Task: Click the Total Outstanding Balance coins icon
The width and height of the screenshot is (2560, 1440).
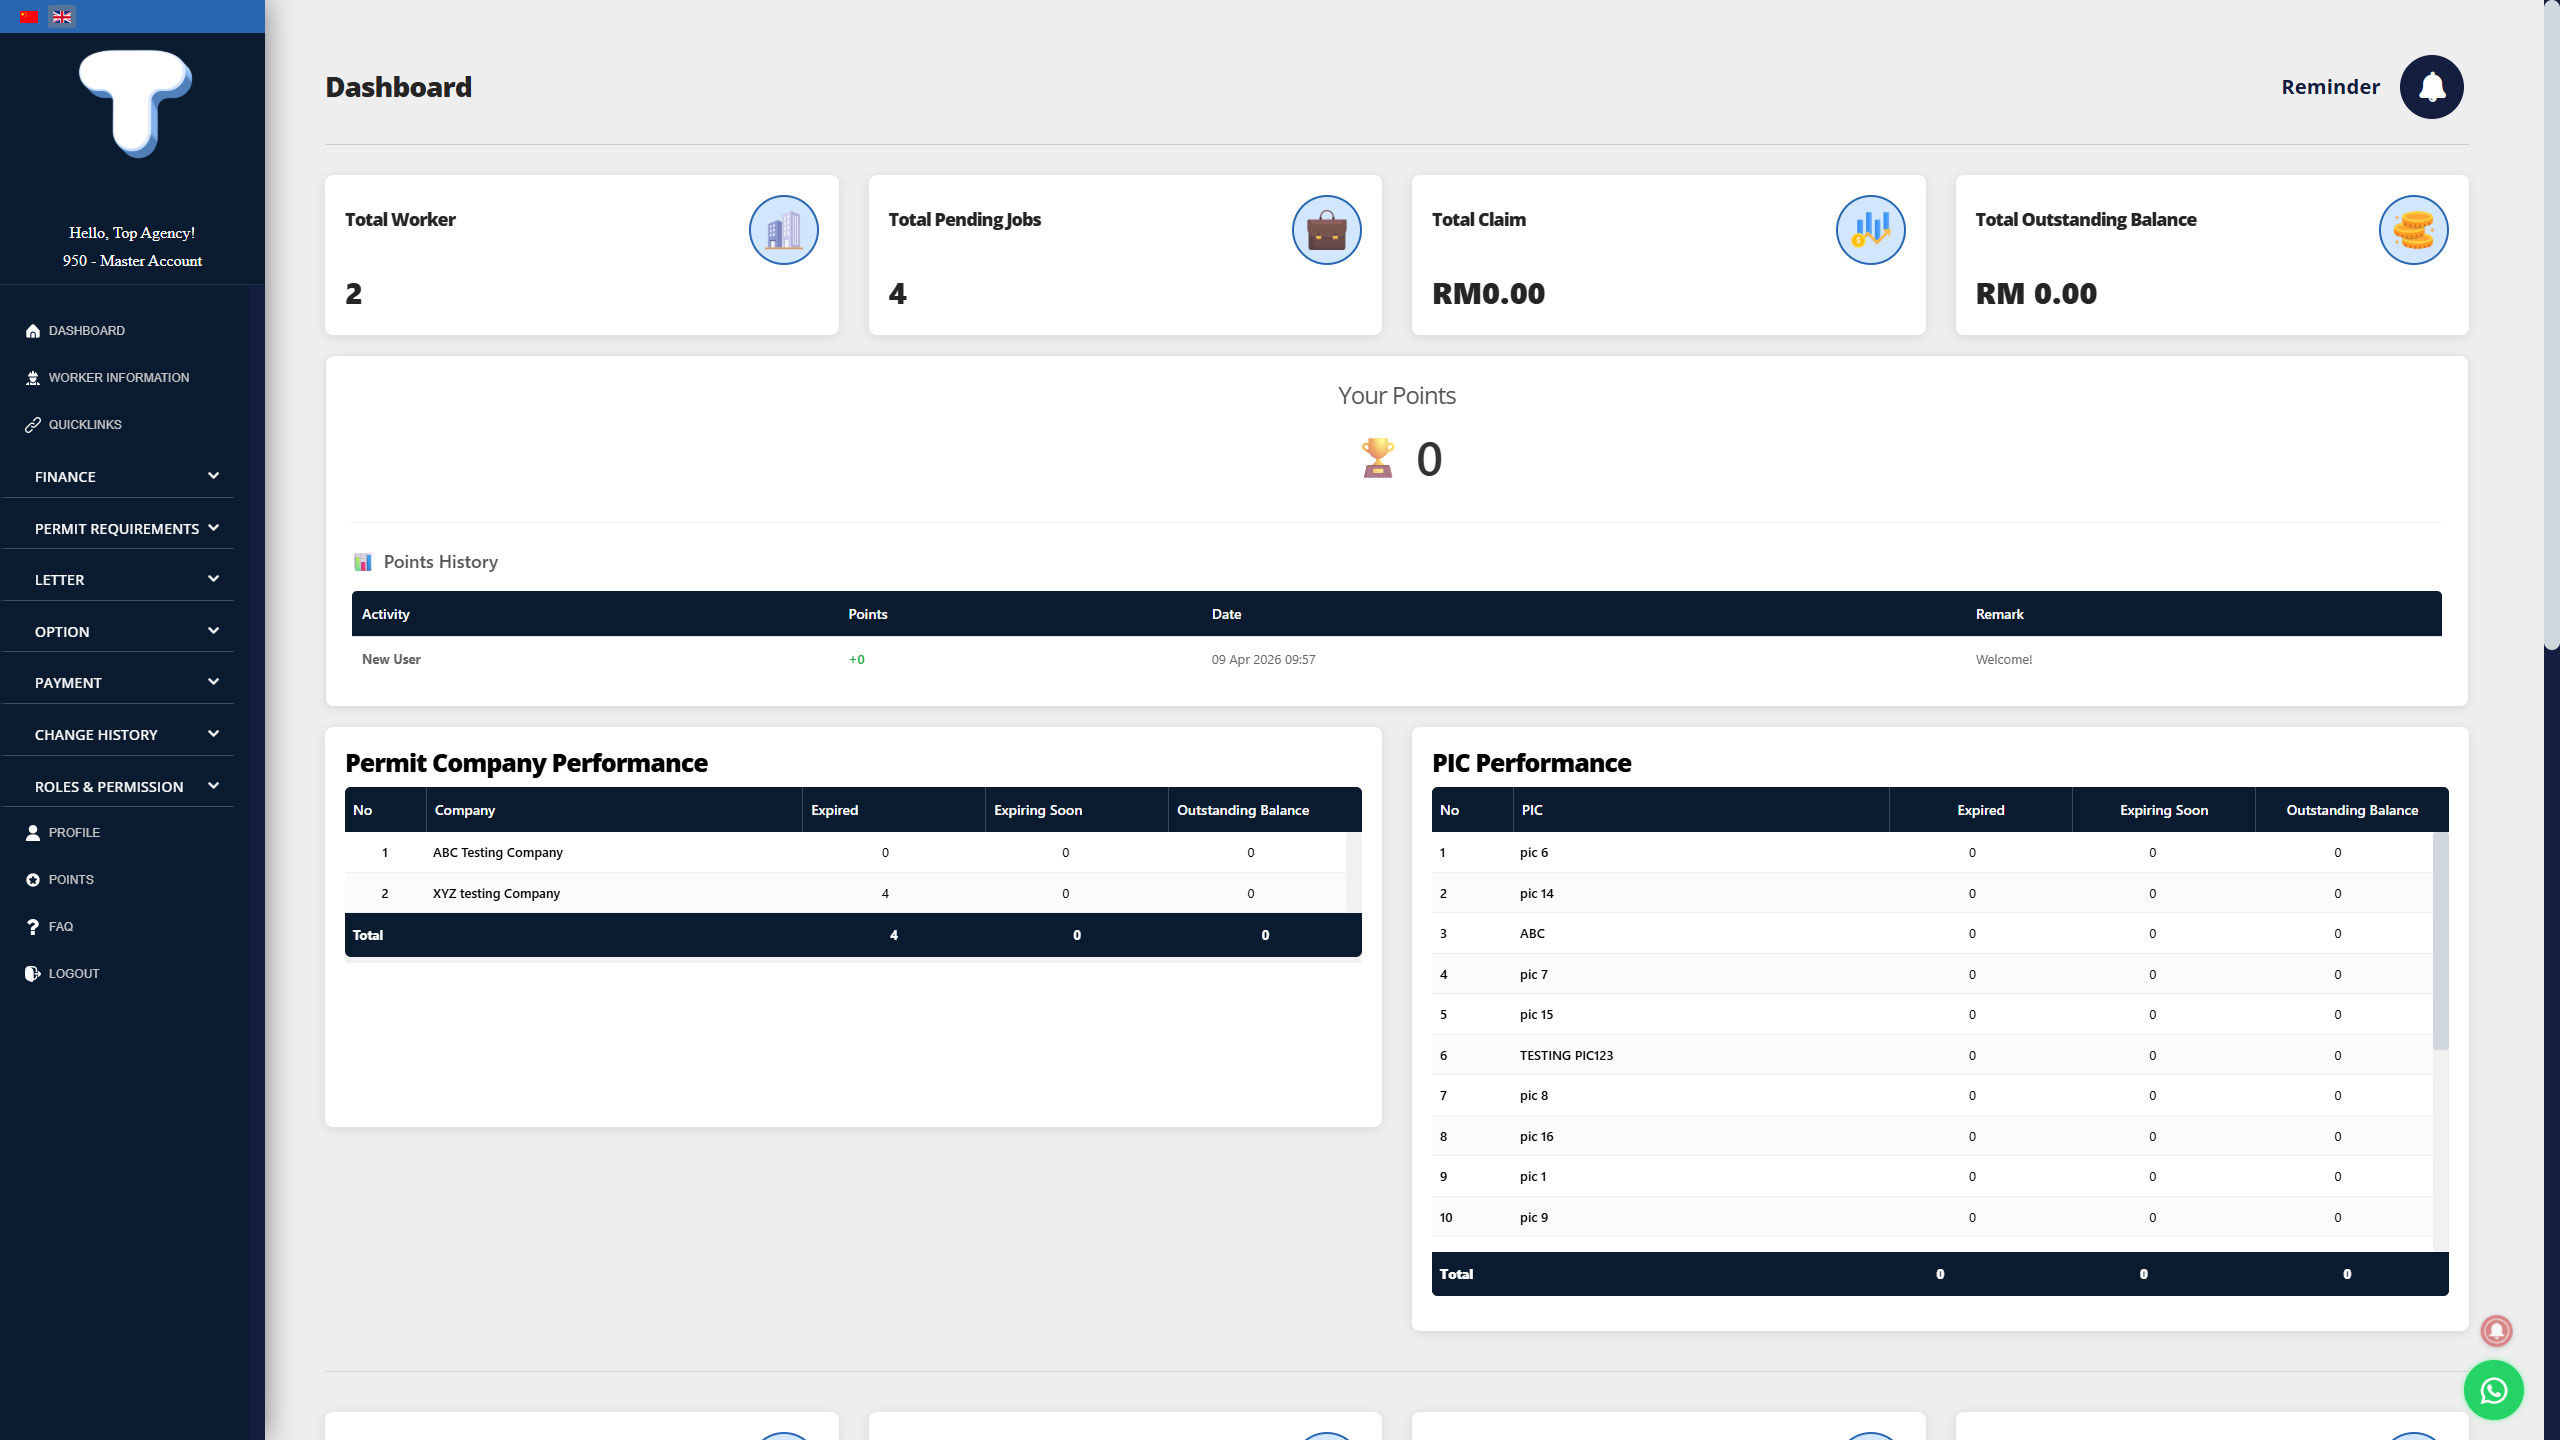Action: pyautogui.click(x=2413, y=230)
